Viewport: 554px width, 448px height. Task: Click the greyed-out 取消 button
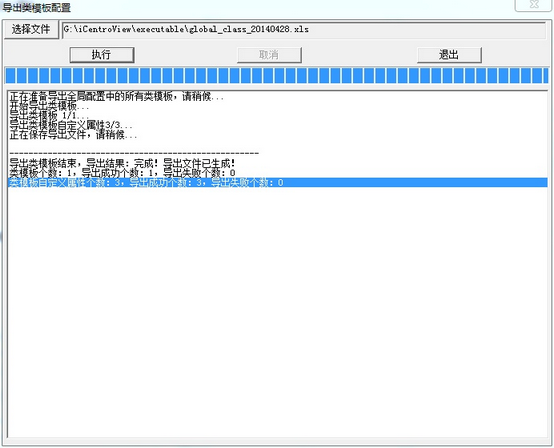tap(269, 55)
